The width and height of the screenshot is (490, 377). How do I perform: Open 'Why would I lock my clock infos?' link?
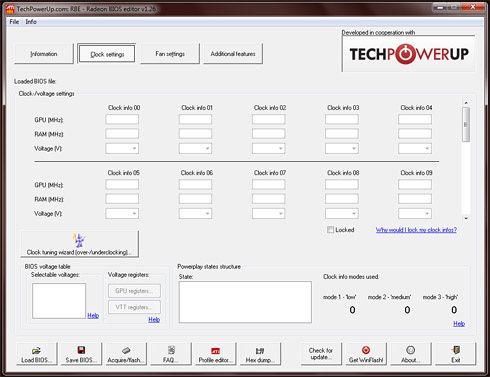pos(416,230)
